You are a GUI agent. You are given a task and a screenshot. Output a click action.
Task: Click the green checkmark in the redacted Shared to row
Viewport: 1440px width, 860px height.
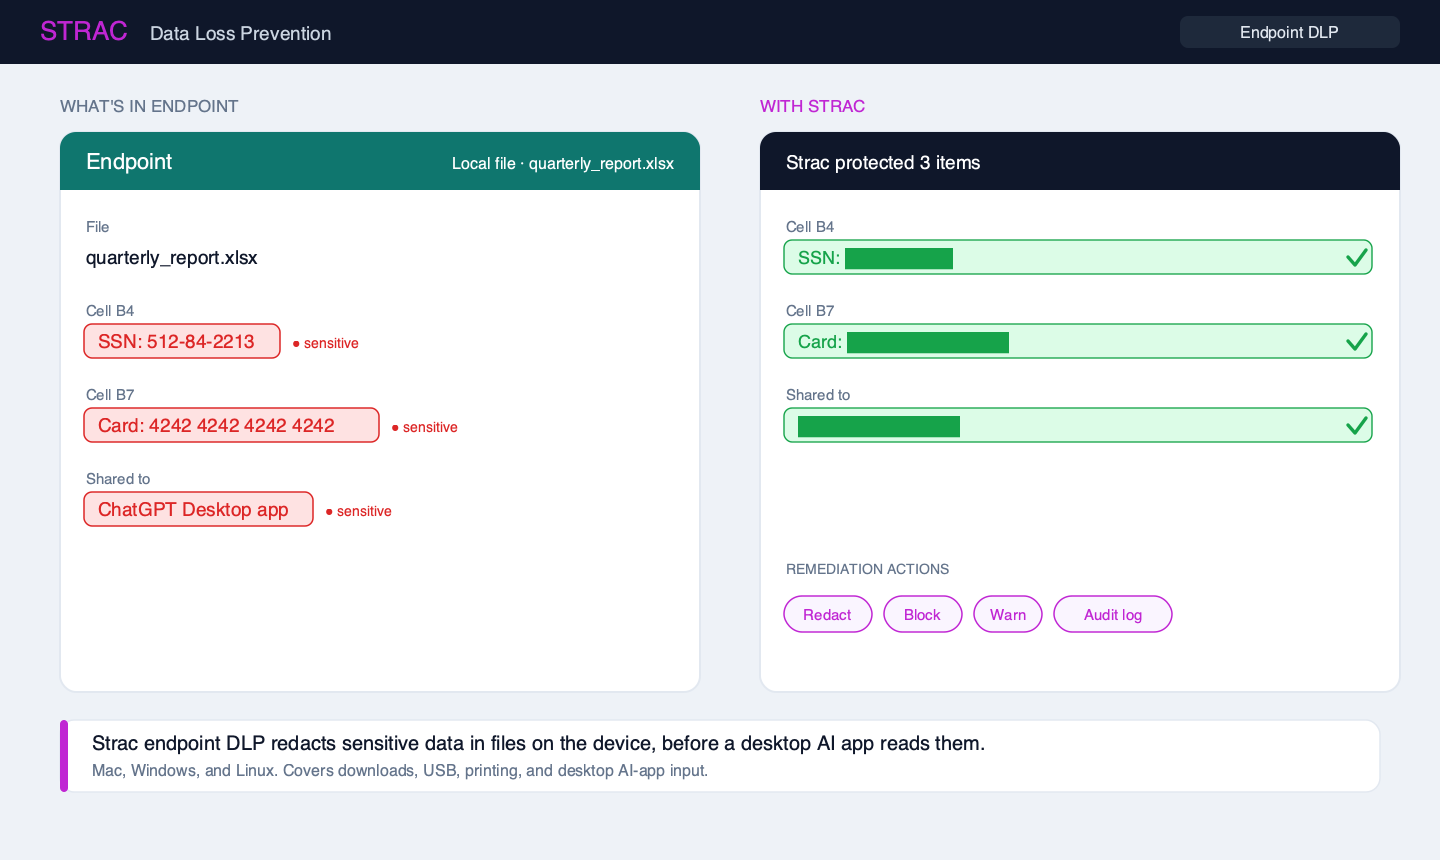[1356, 426]
